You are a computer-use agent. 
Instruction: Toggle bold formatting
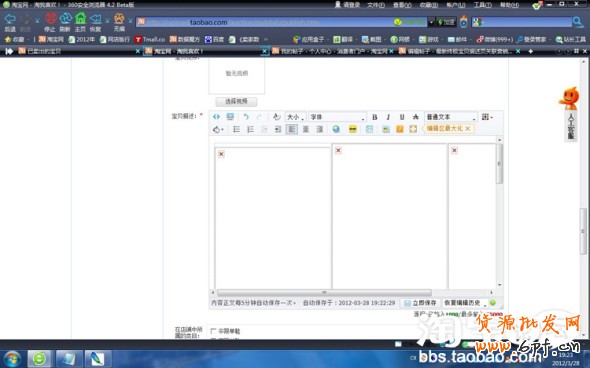click(x=374, y=117)
